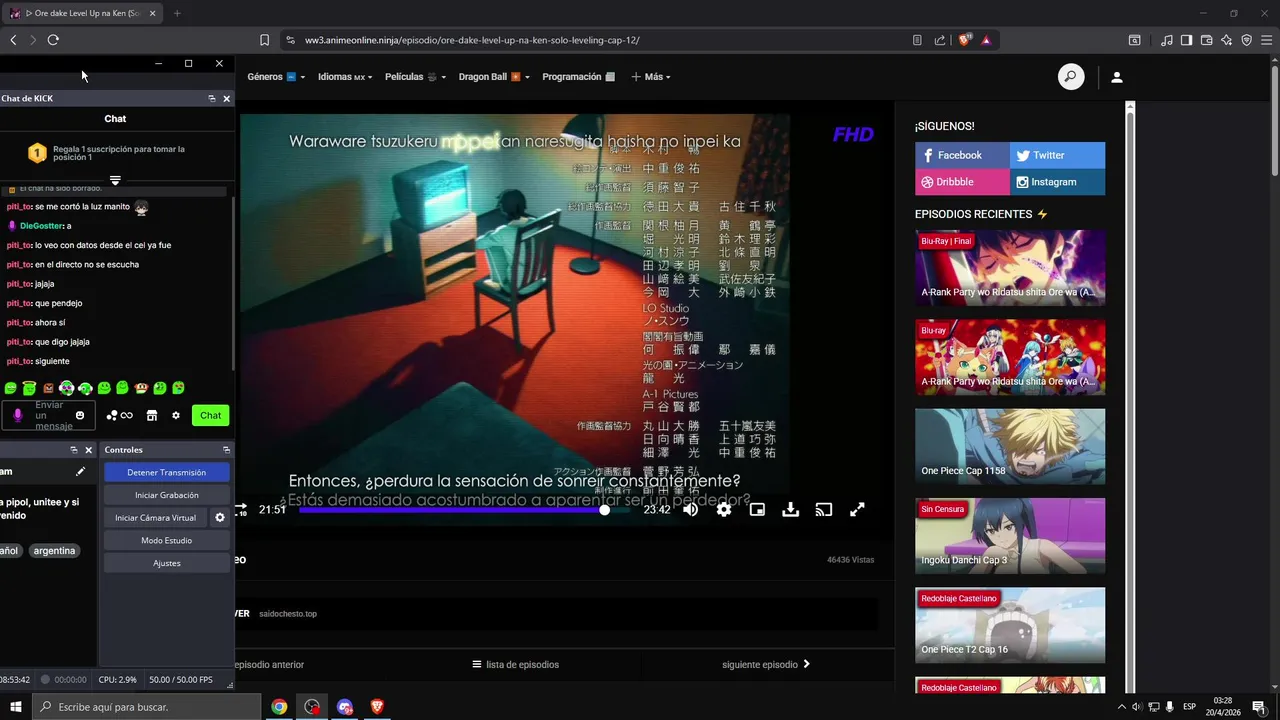Click the Enviar un mensaje chat input
Viewport: 1280px width, 720px height.
pyautogui.click(x=49, y=415)
